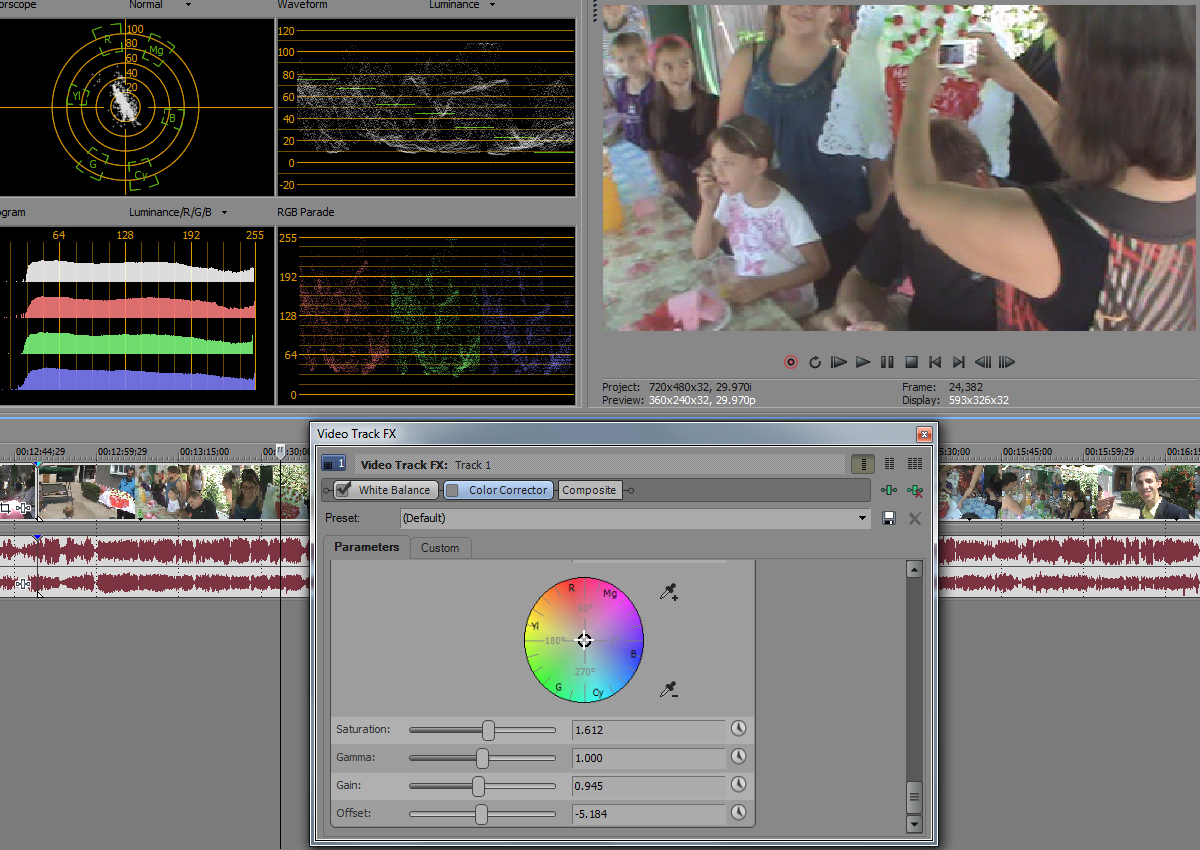The image size is (1200, 850).
Task: Click the Pause button in preview controls
Action: click(887, 362)
